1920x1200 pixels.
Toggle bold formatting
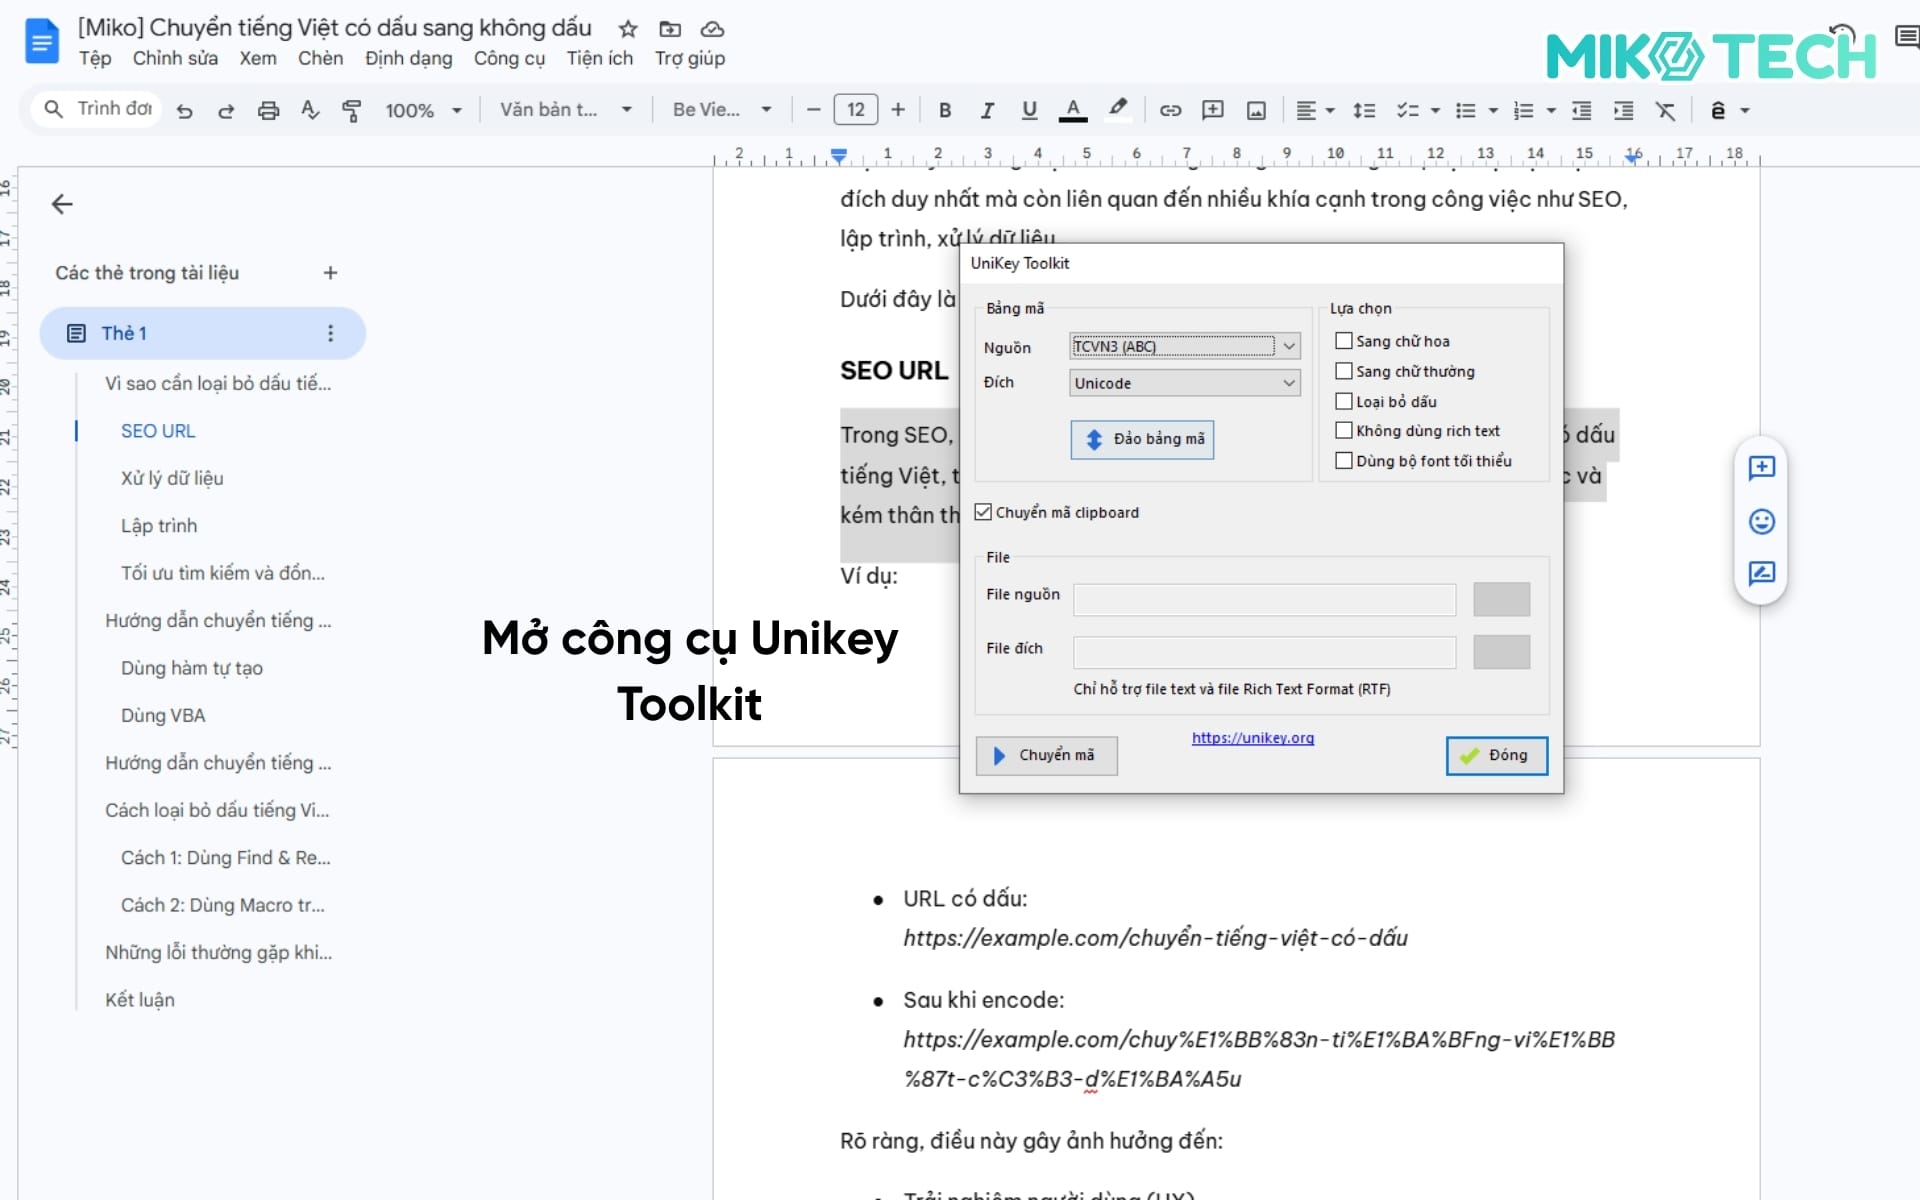[945, 111]
